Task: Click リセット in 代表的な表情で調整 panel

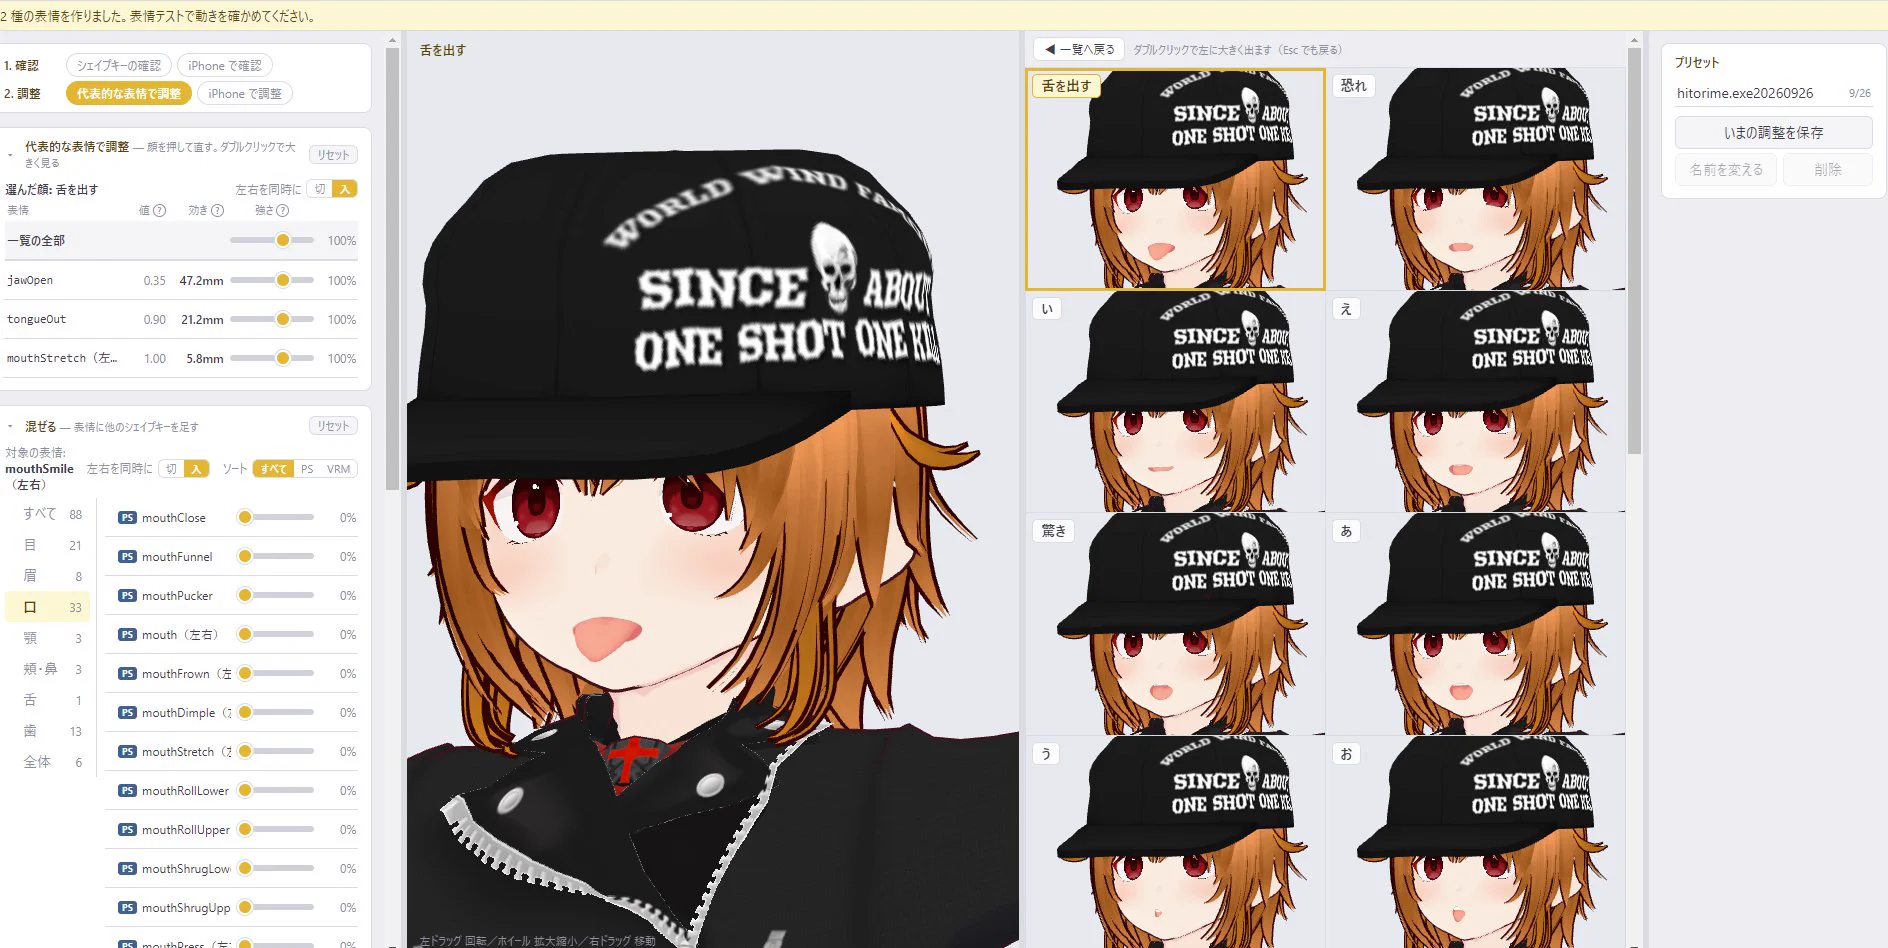Action: click(333, 155)
